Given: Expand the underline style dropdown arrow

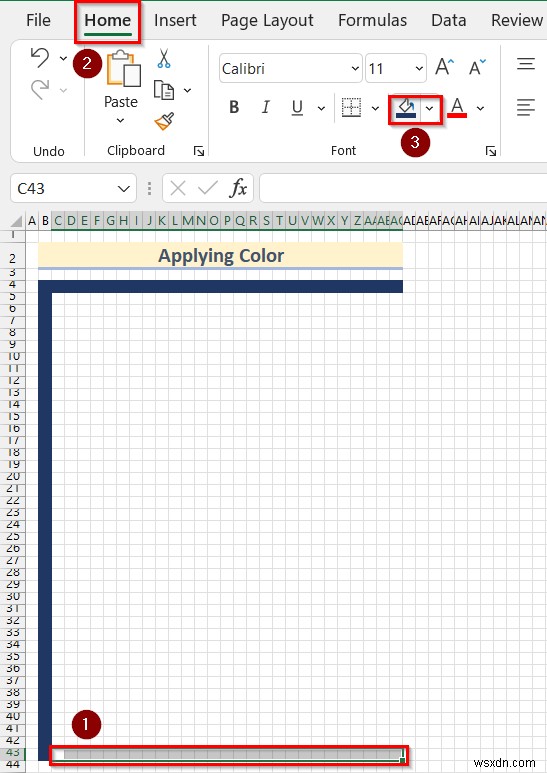Looking at the screenshot, I should point(321,108).
